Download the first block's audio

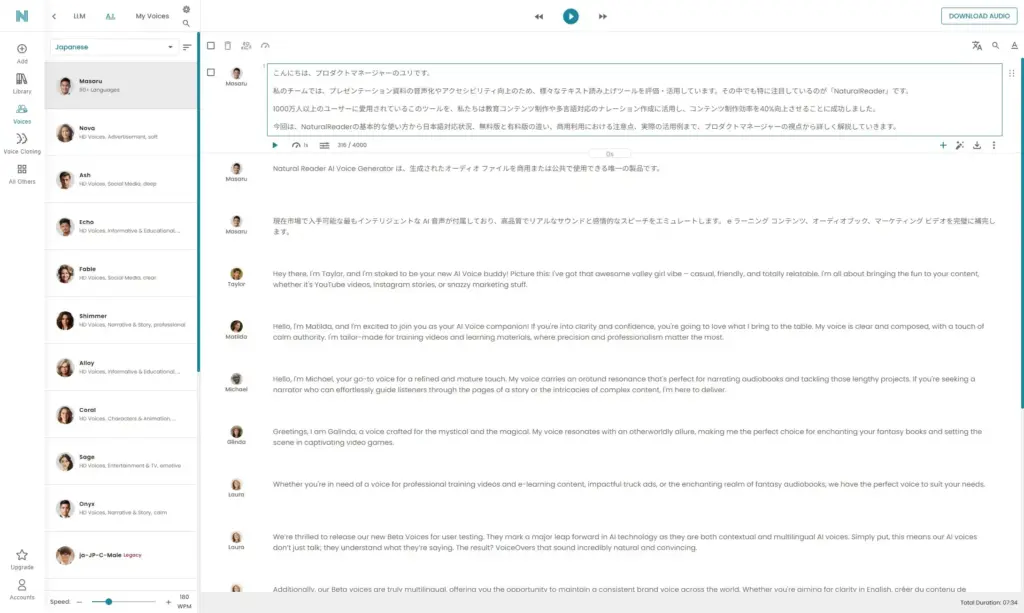coord(976,145)
